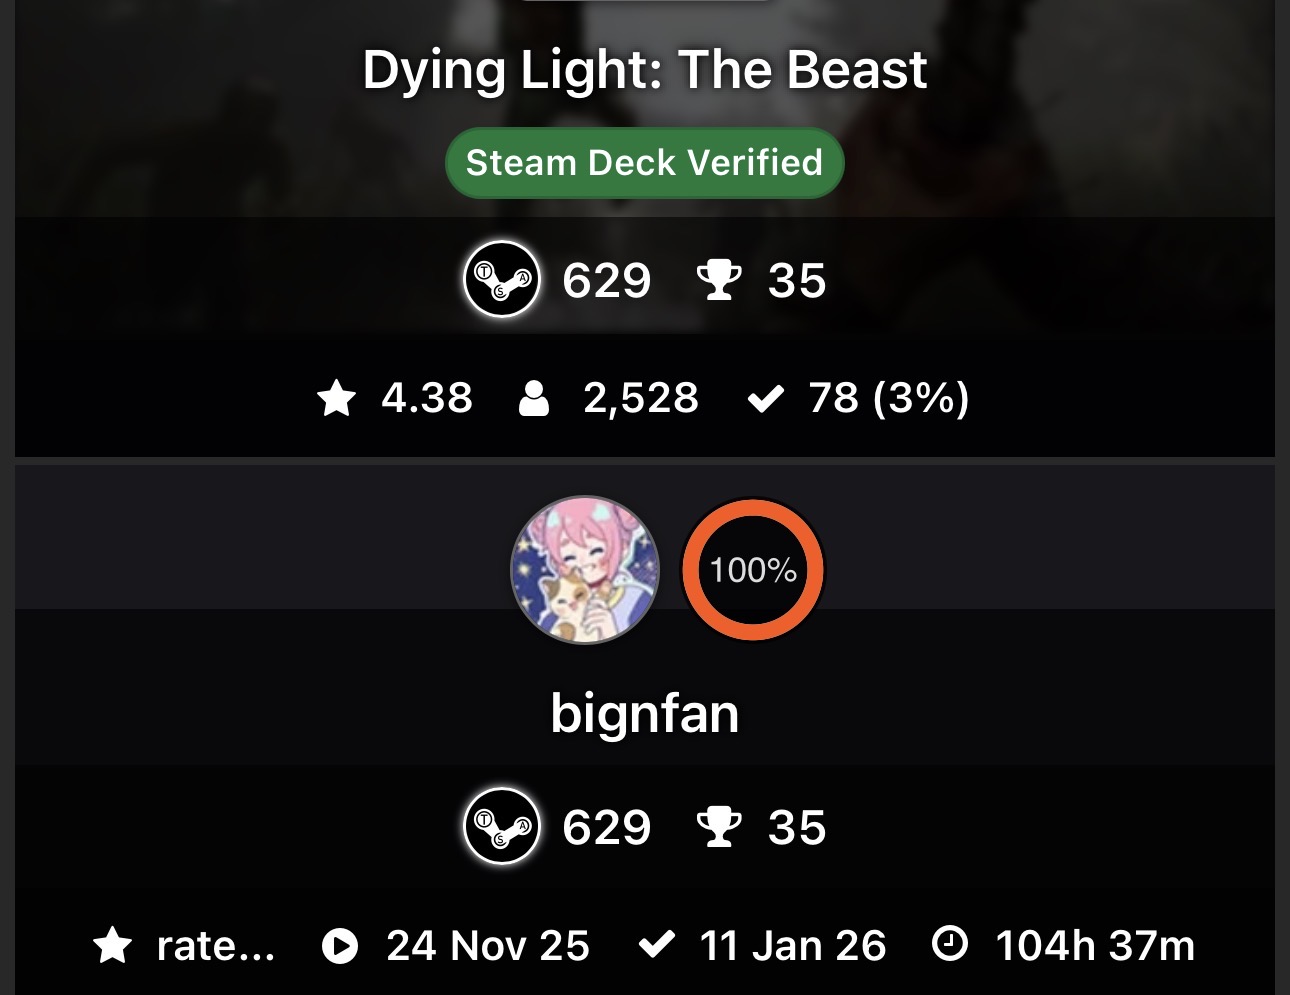Click the 4.38 rating value
The width and height of the screenshot is (1290, 995).
tap(427, 398)
